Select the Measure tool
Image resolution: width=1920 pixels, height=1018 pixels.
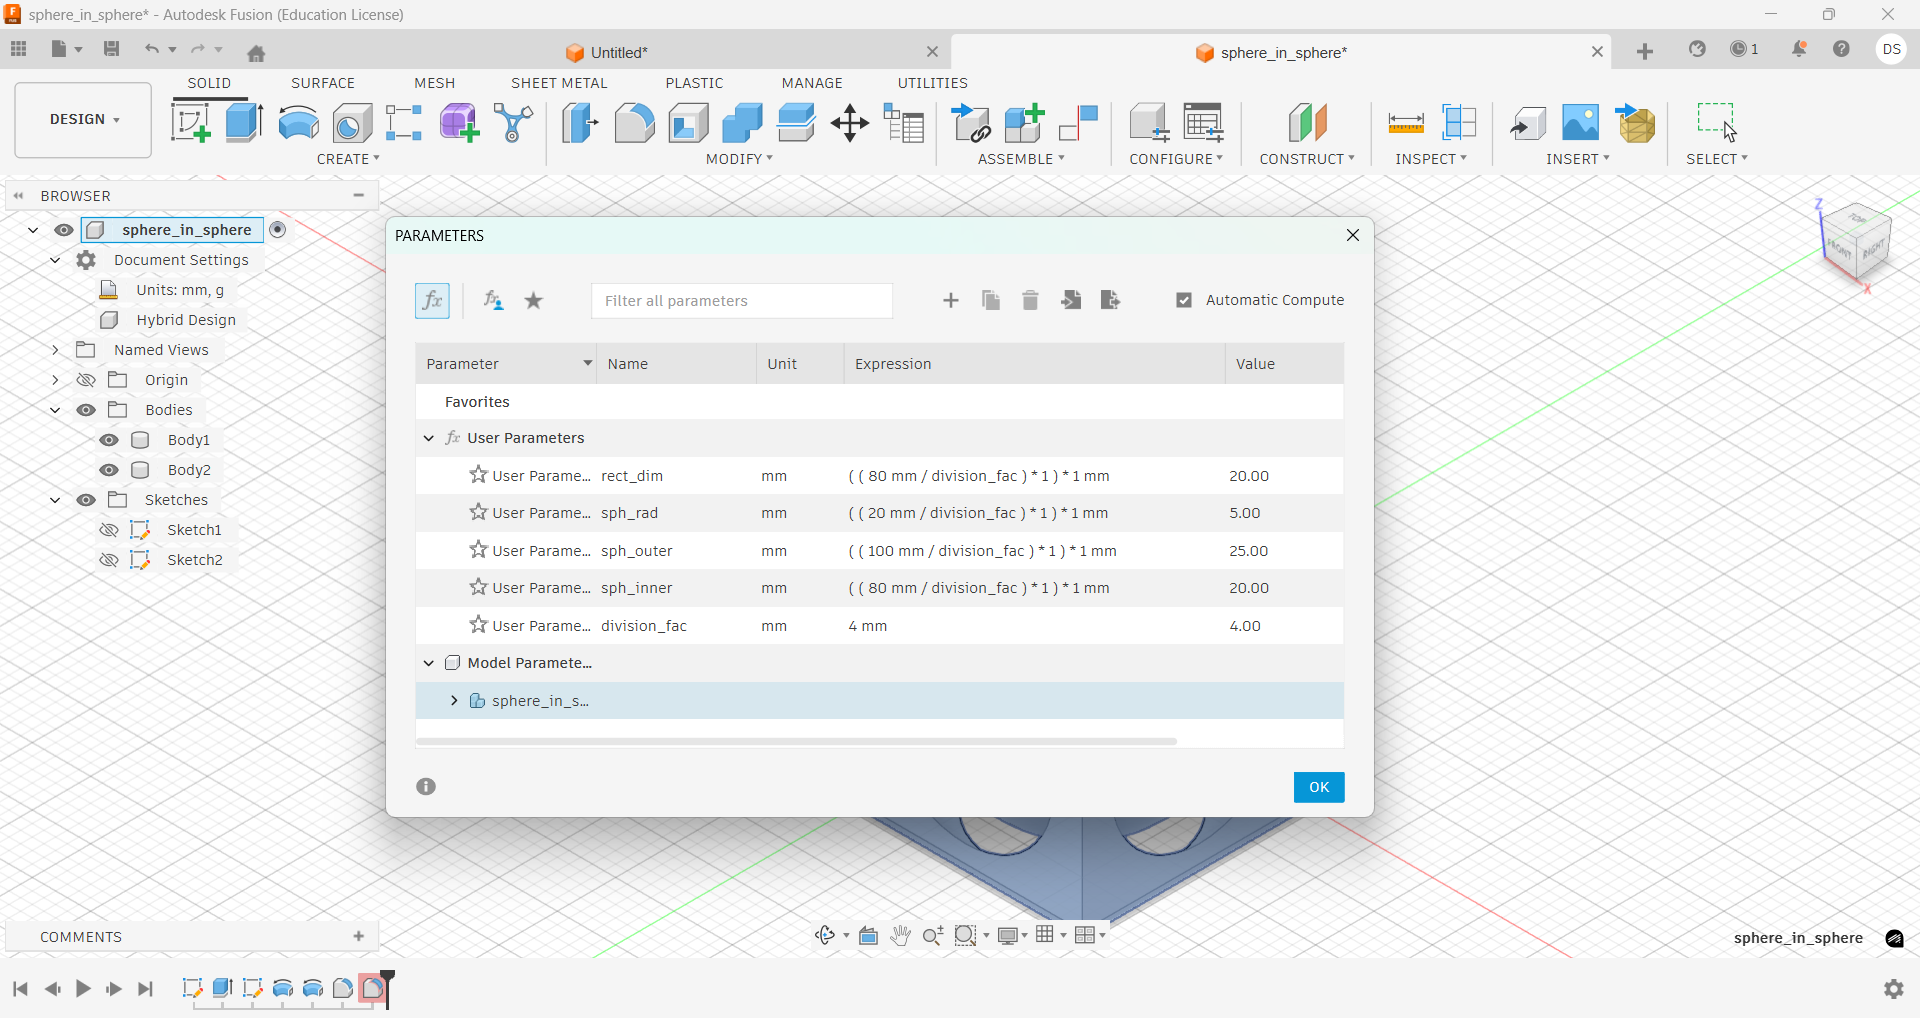(x=1406, y=123)
